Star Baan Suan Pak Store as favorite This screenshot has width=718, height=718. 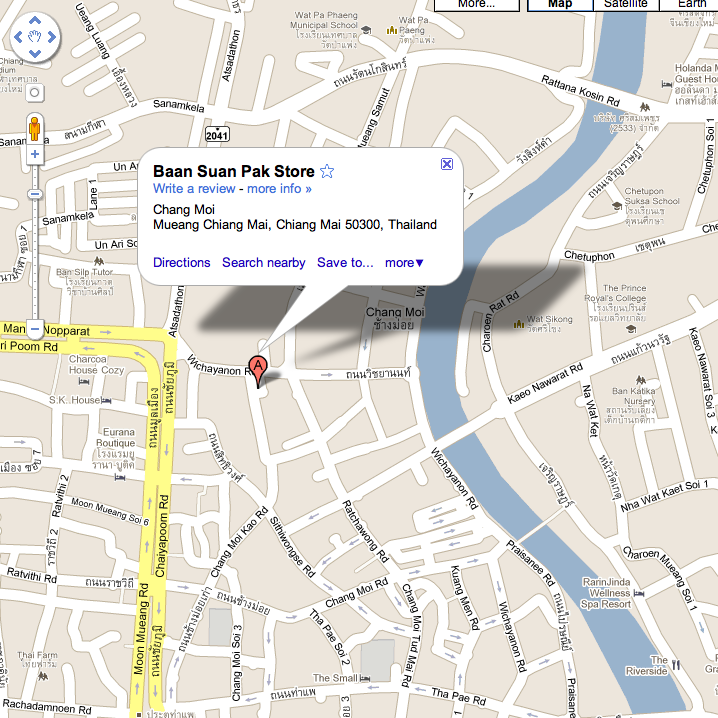pyautogui.click(x=327, y=171)
